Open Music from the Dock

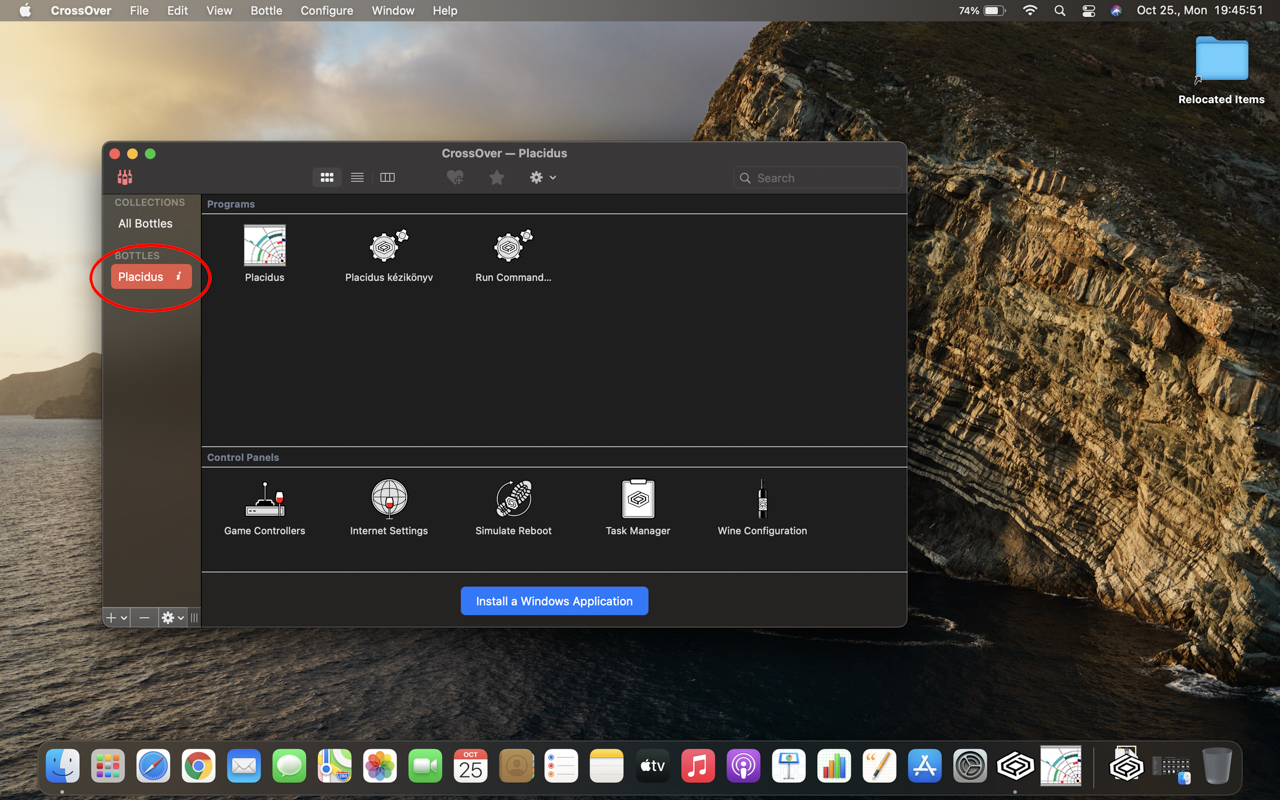698,767
